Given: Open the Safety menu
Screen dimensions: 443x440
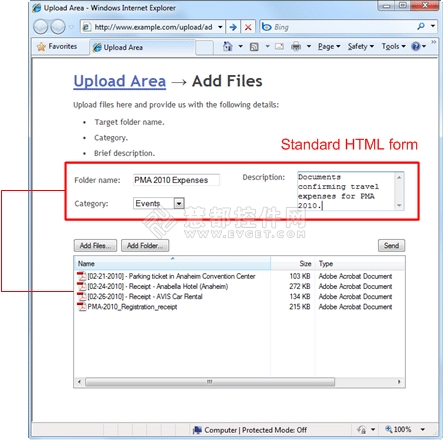Looking at the screenshot, I should tap(361, 46).
